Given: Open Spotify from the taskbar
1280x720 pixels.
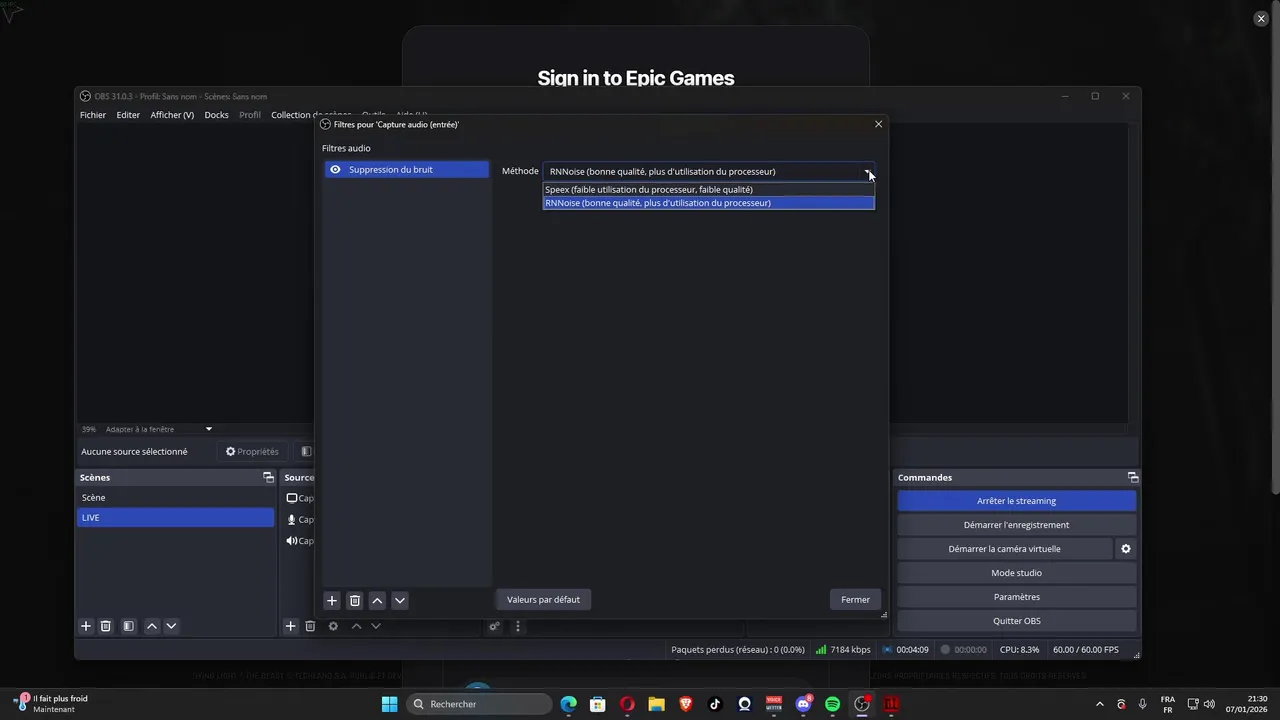Looking at the screenshot, I should (832, 704).
